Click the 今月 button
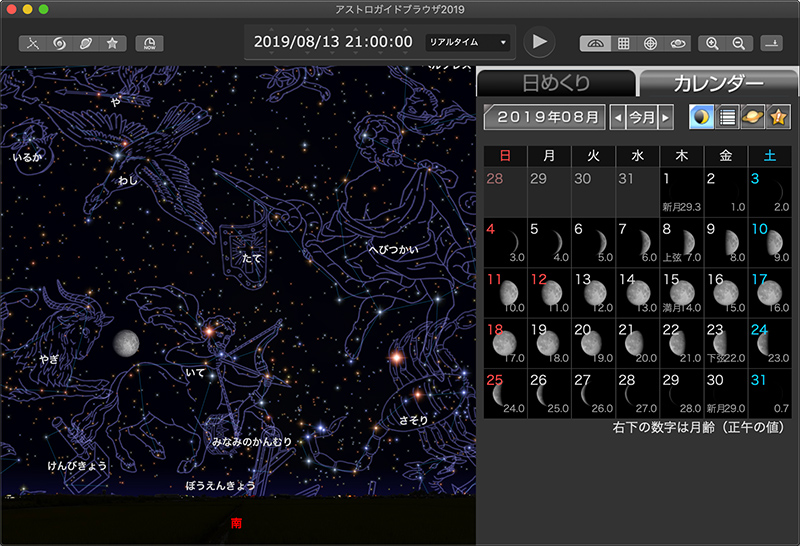 pyautogui.click(x=641, y=116)
